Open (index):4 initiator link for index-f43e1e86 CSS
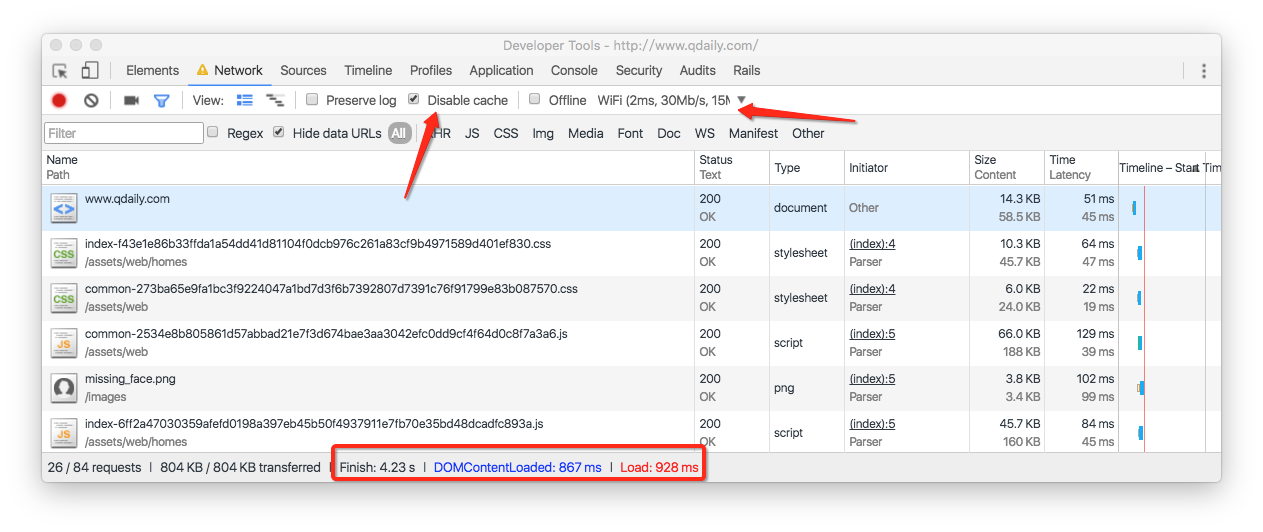The width and height of the screenshot is (1263, 532). coord(872,244)
